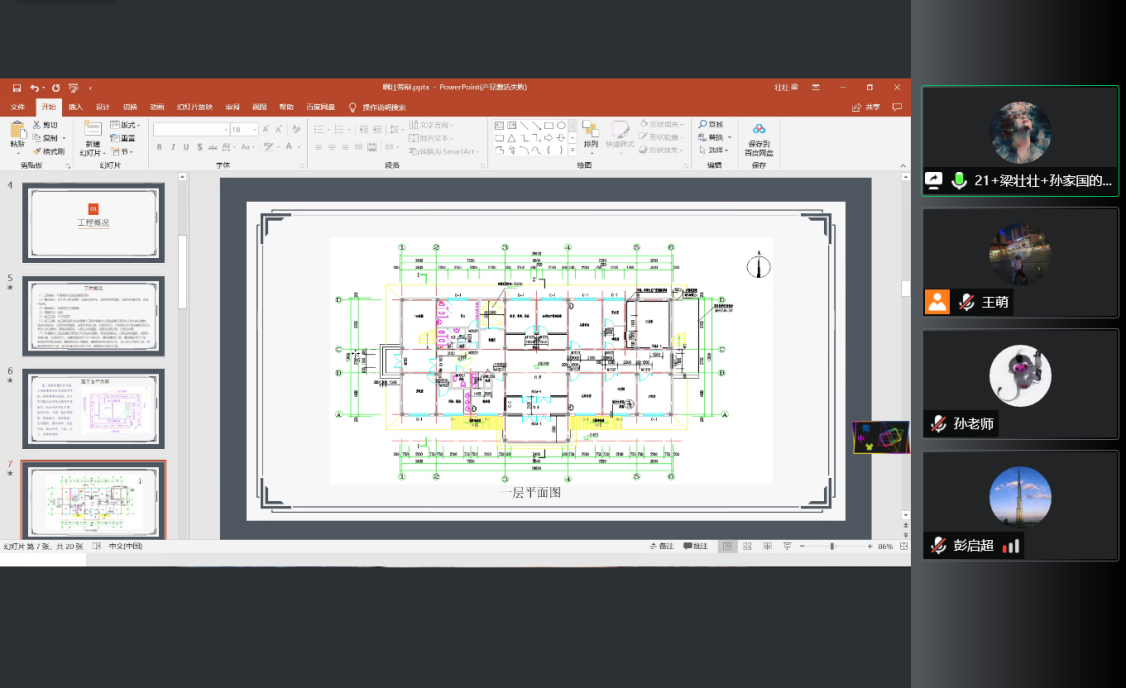This screenshot has width=1126, height=688.
Task: Fit slide to current window icon
Action: pos(904,547)
